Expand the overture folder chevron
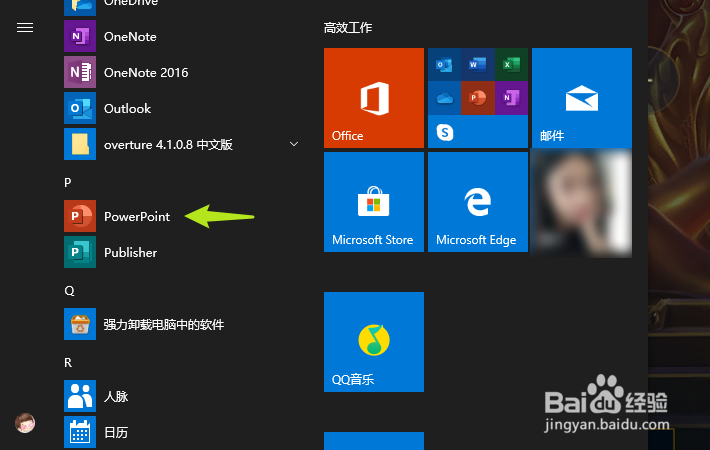The height and width of the screenshot is (450, 710). 294,144
